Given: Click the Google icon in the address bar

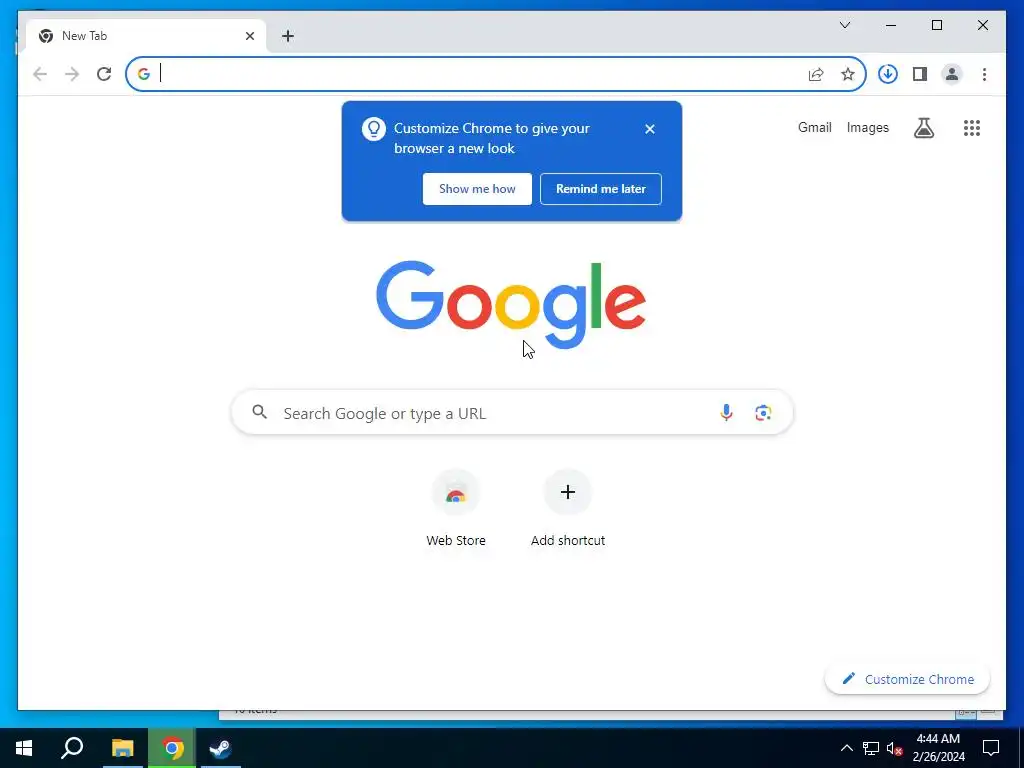Looking at the screenshot, I should pos(144,74).
